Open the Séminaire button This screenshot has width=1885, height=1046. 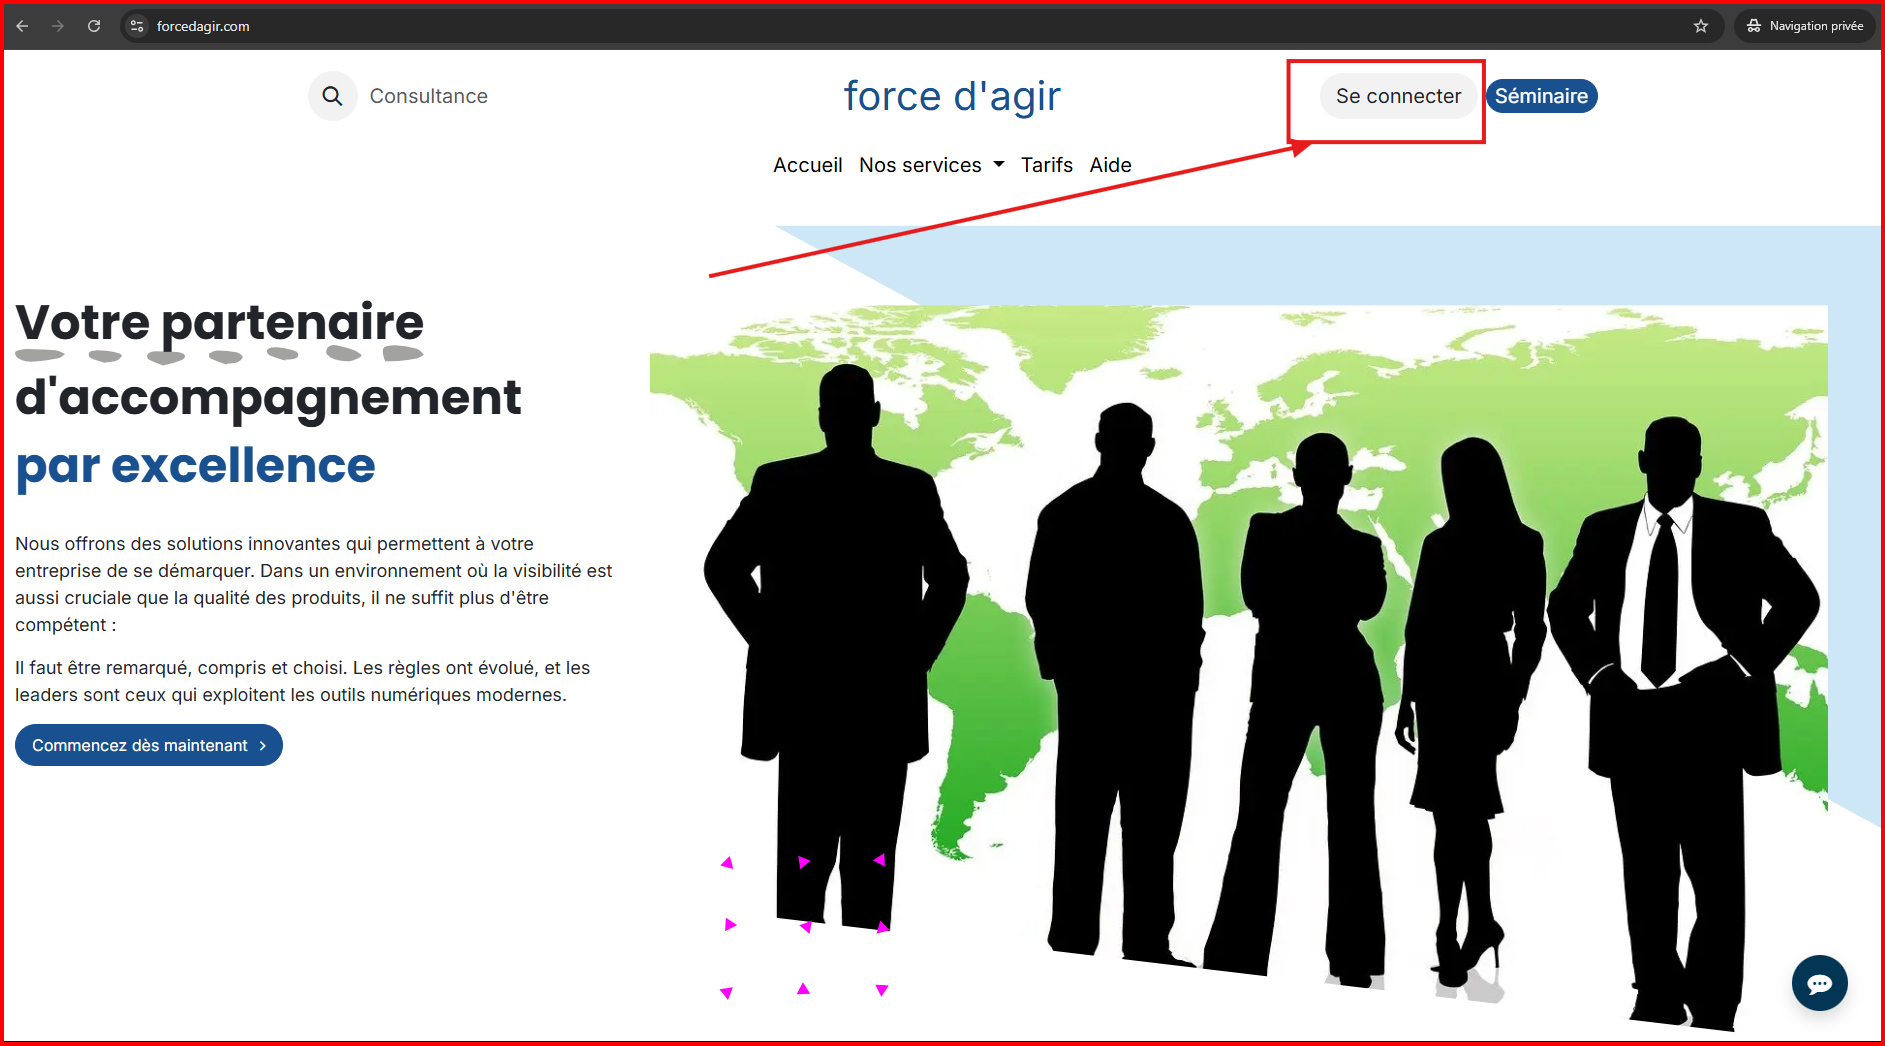coord(1541,96)
